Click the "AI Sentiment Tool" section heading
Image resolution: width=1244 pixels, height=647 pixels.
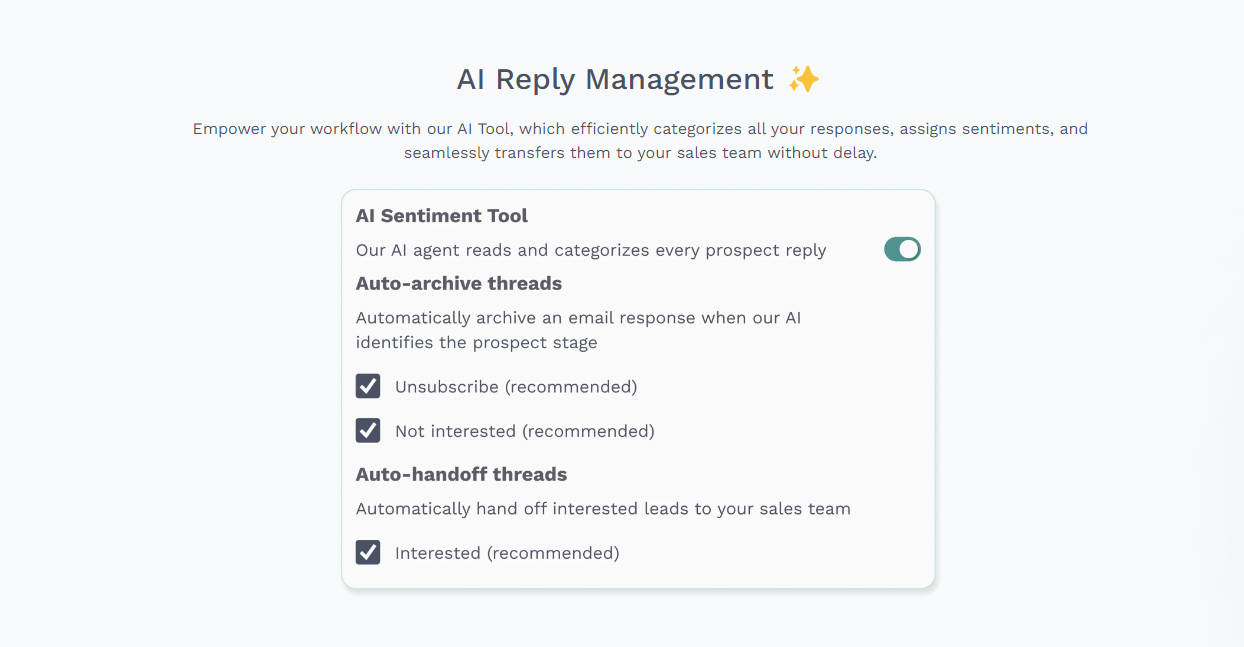442,216
